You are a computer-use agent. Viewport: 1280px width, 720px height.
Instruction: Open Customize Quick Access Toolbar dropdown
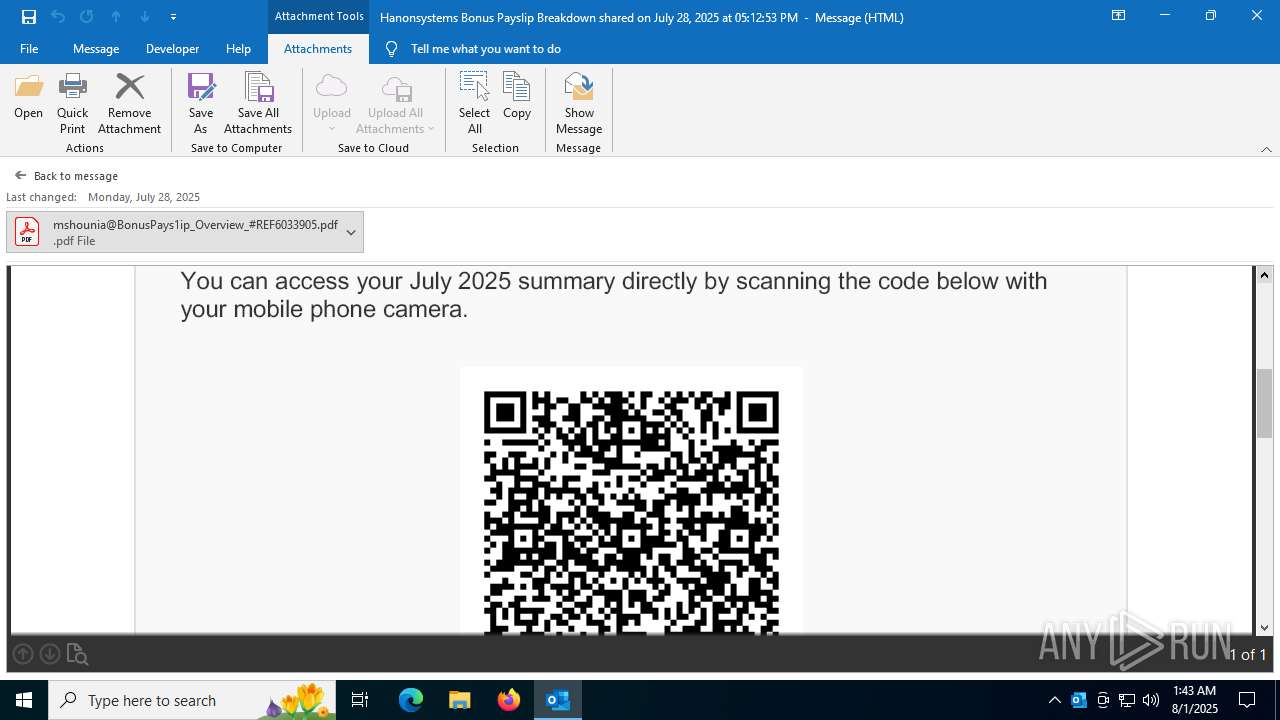coord(173,17)
